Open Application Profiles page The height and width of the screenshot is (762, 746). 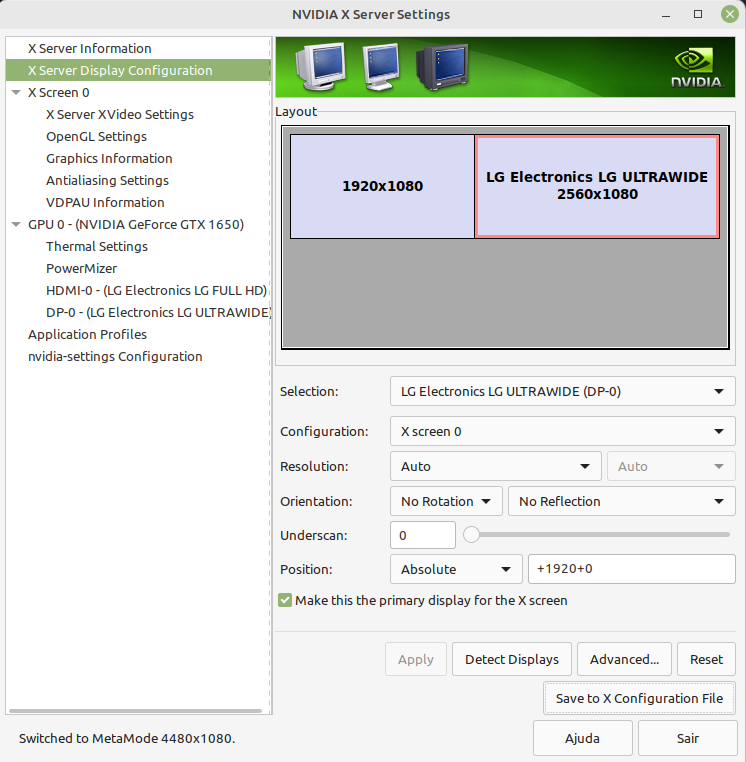pyautogui.click(x=87, y=334)
